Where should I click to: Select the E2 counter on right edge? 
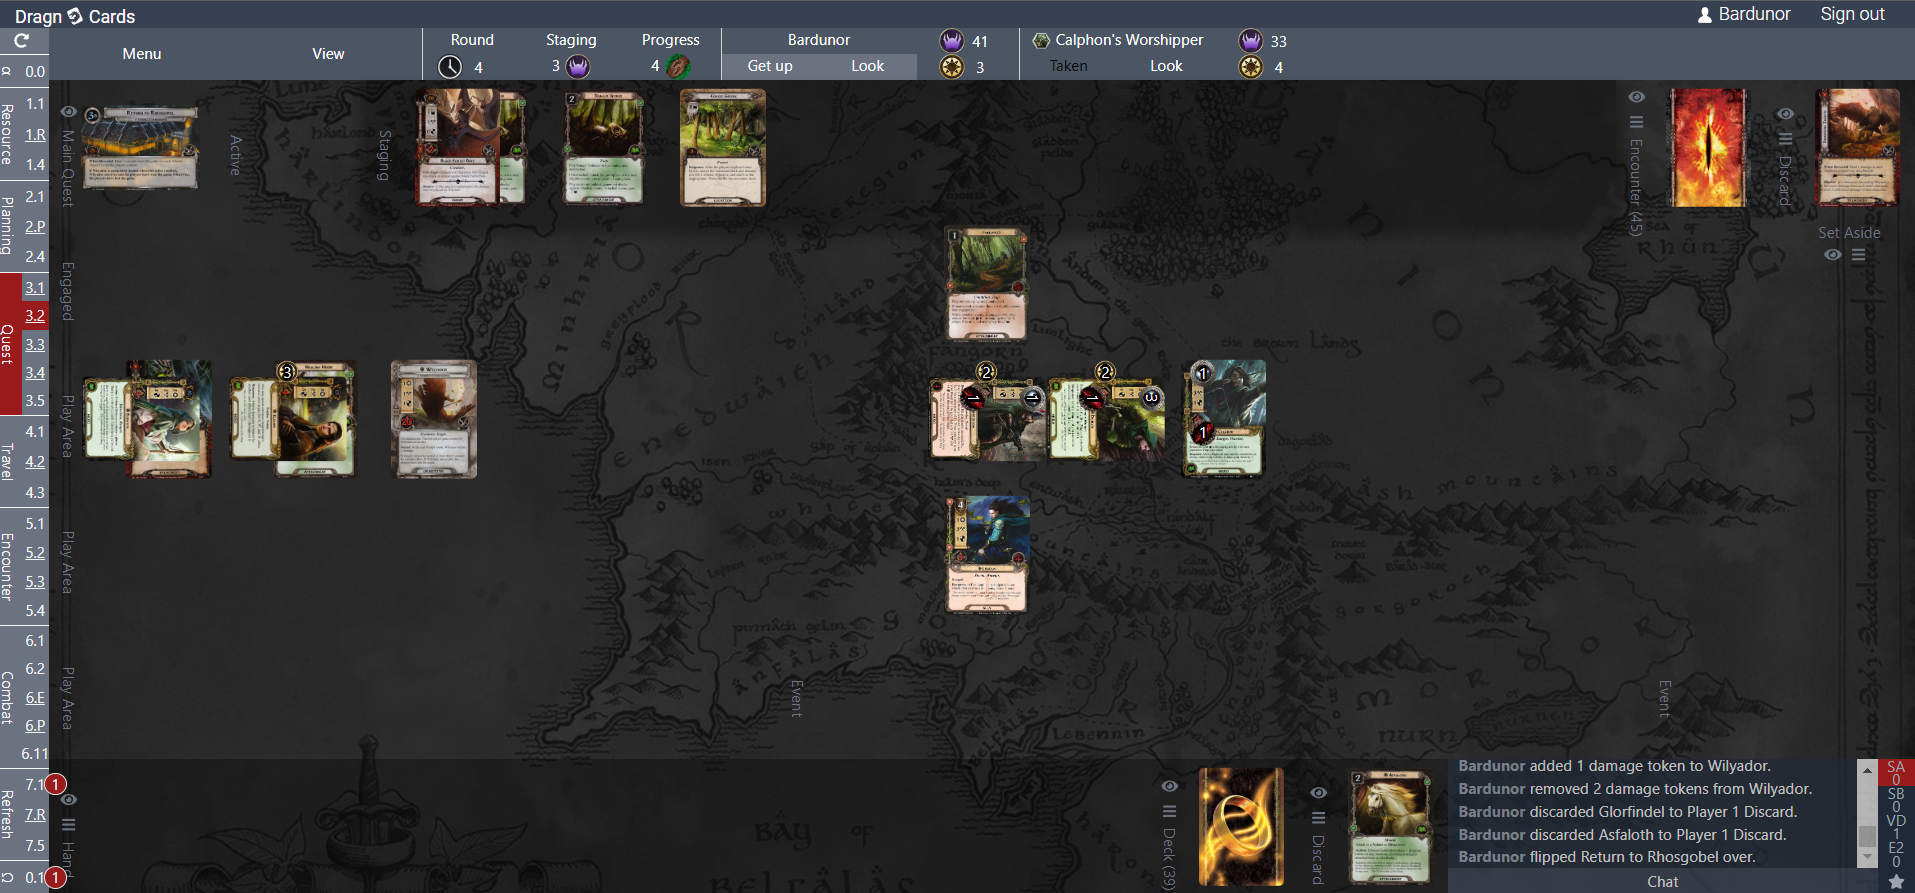(x=1896, y=853)
